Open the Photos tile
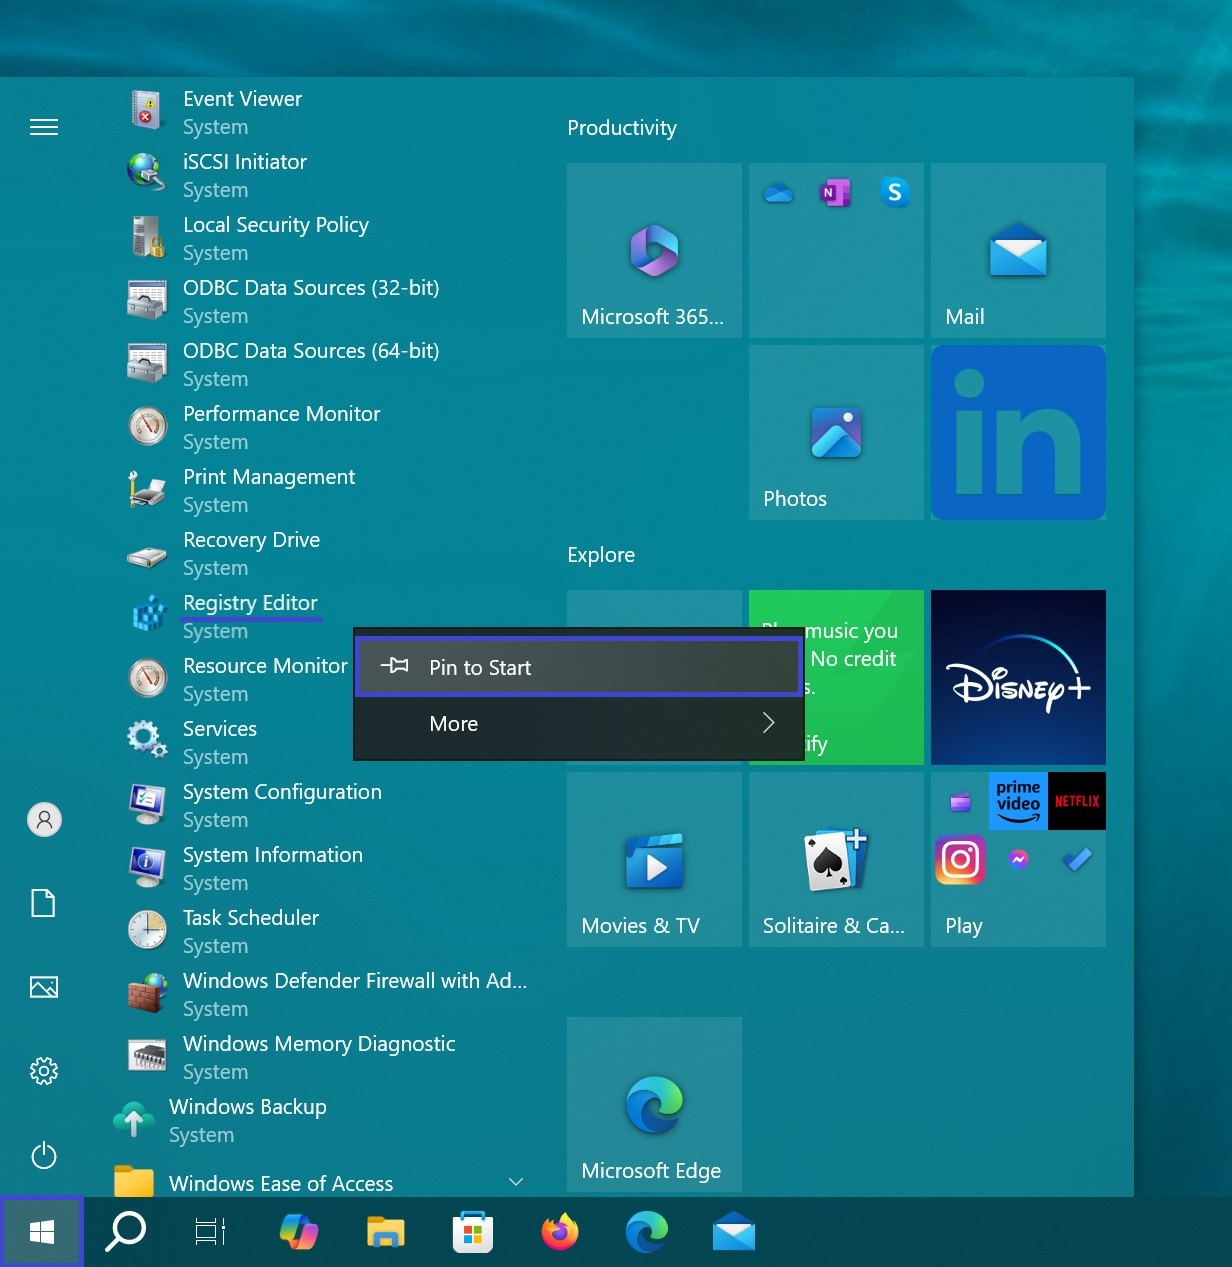Screen dimensions: 1232x1267 click(x=836, y=432)
